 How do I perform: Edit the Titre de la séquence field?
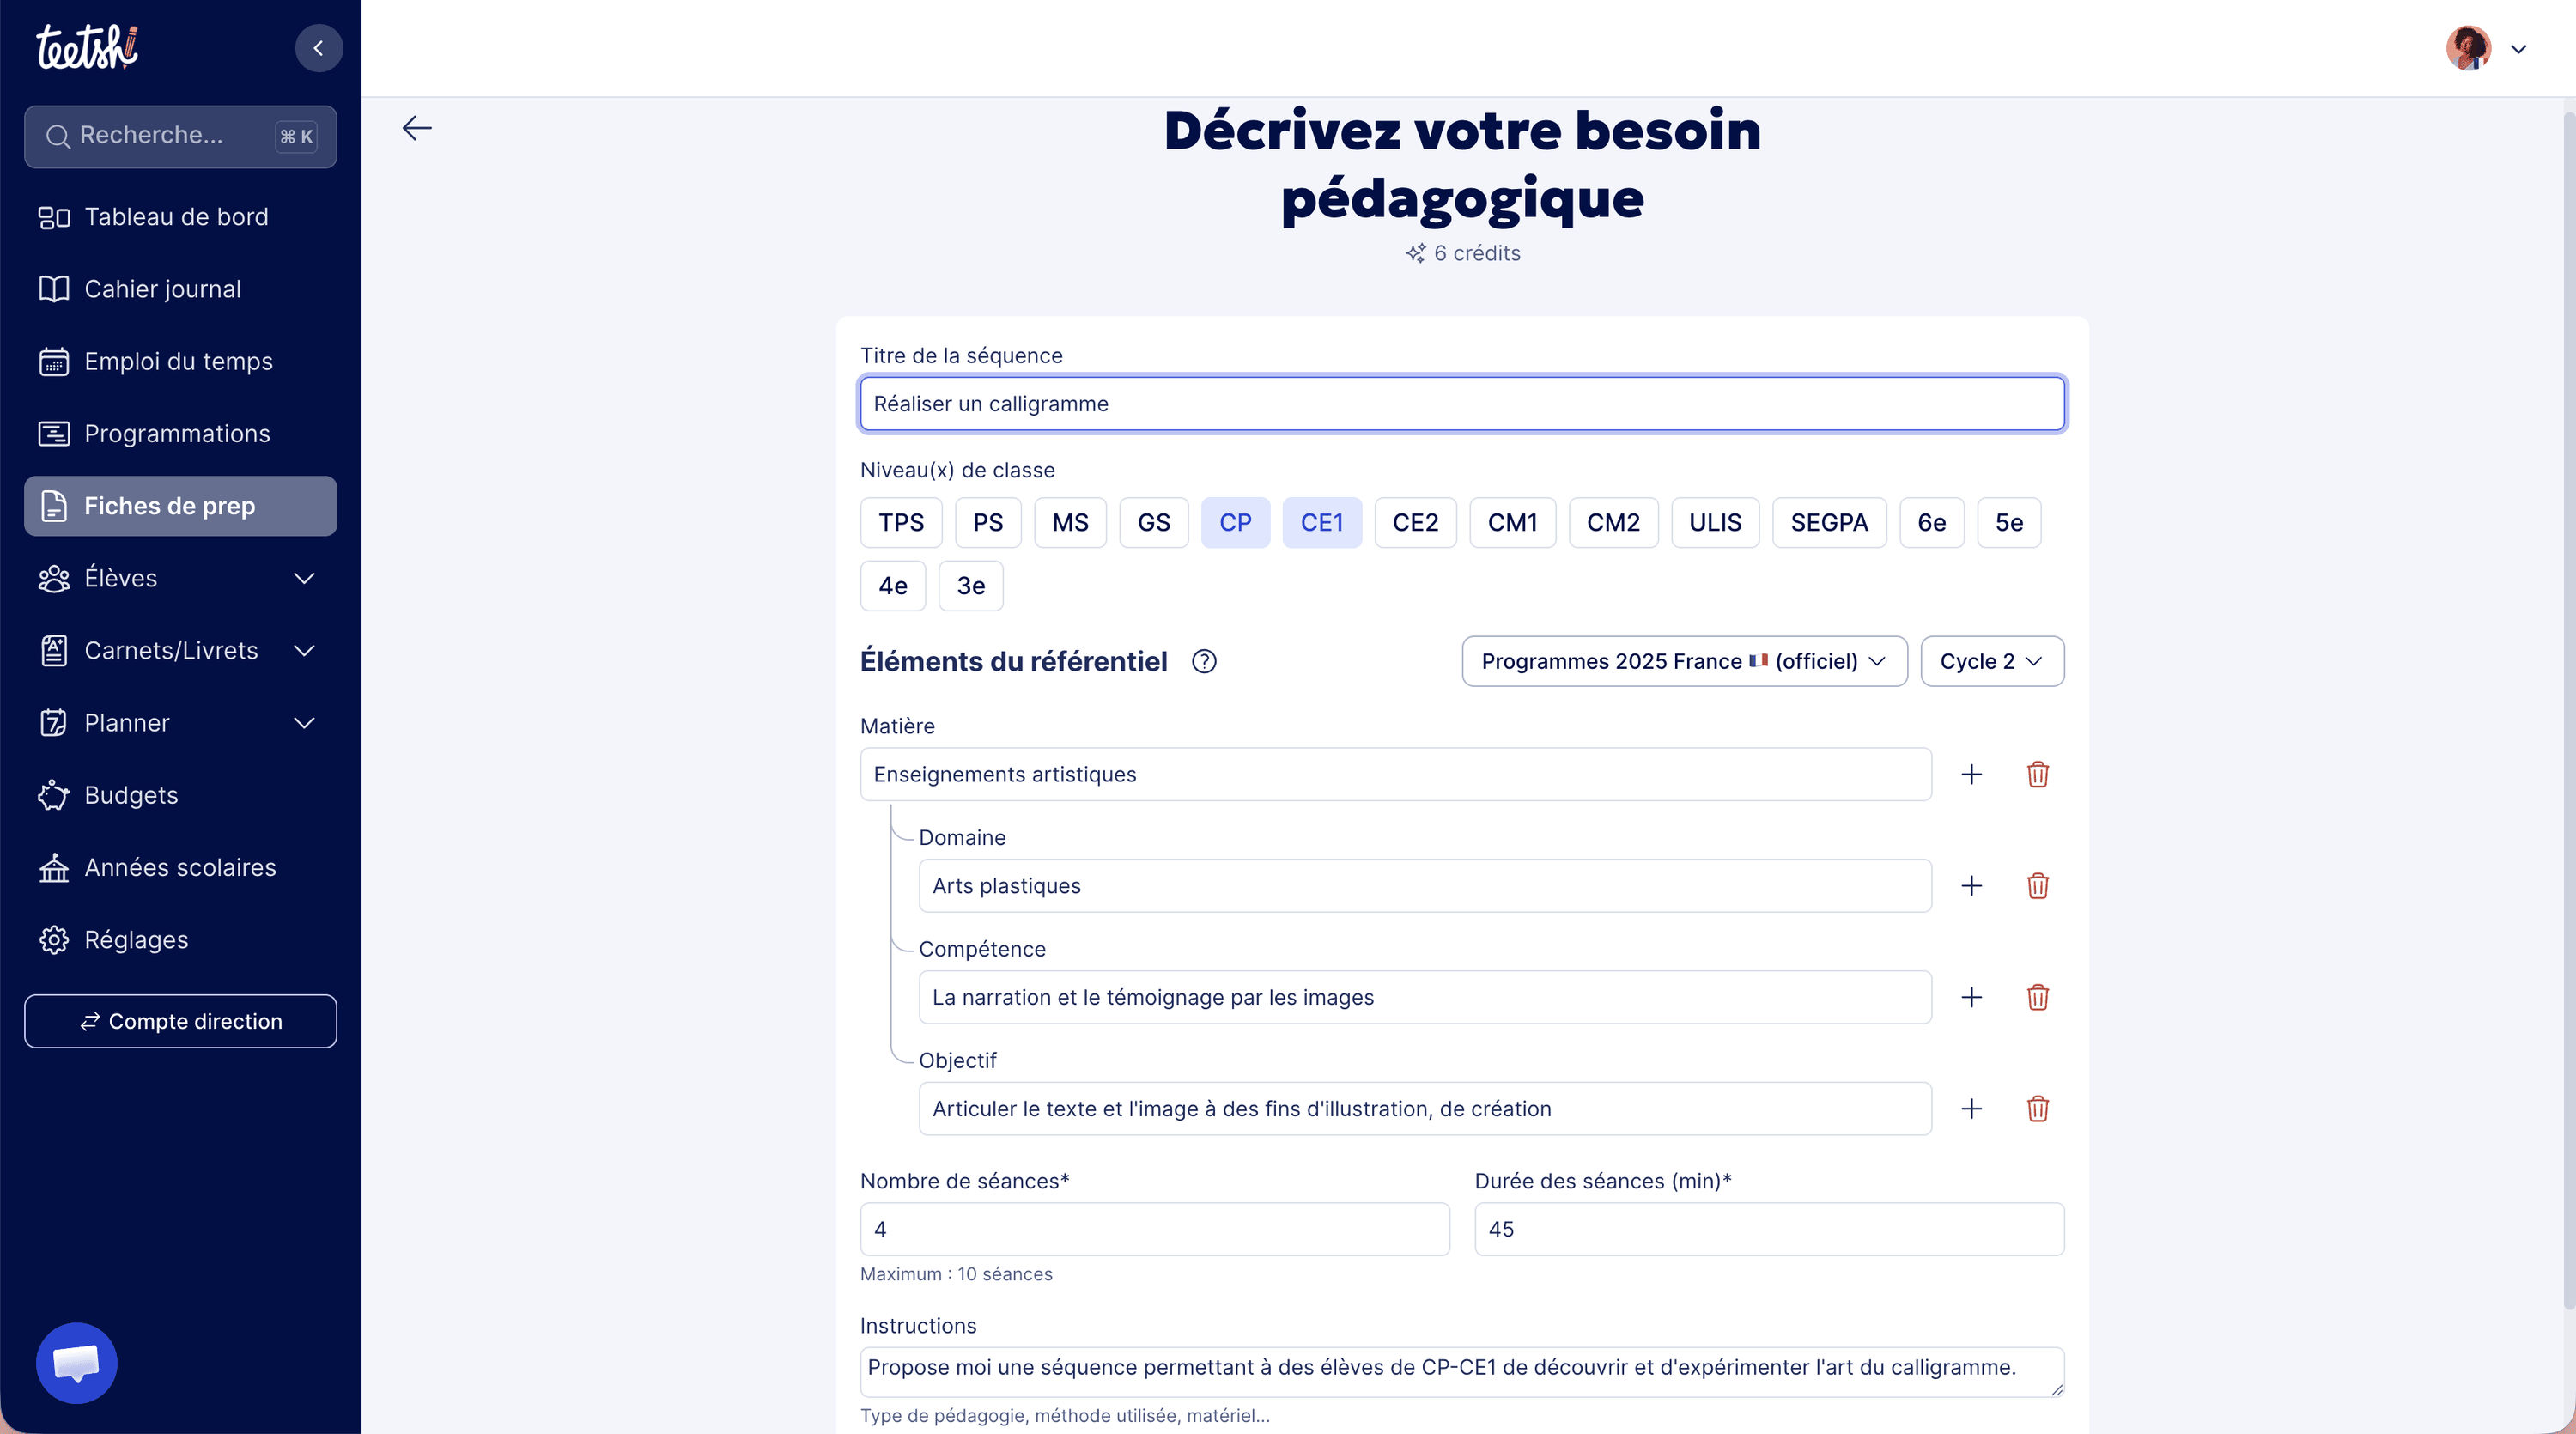point(1462,404)
